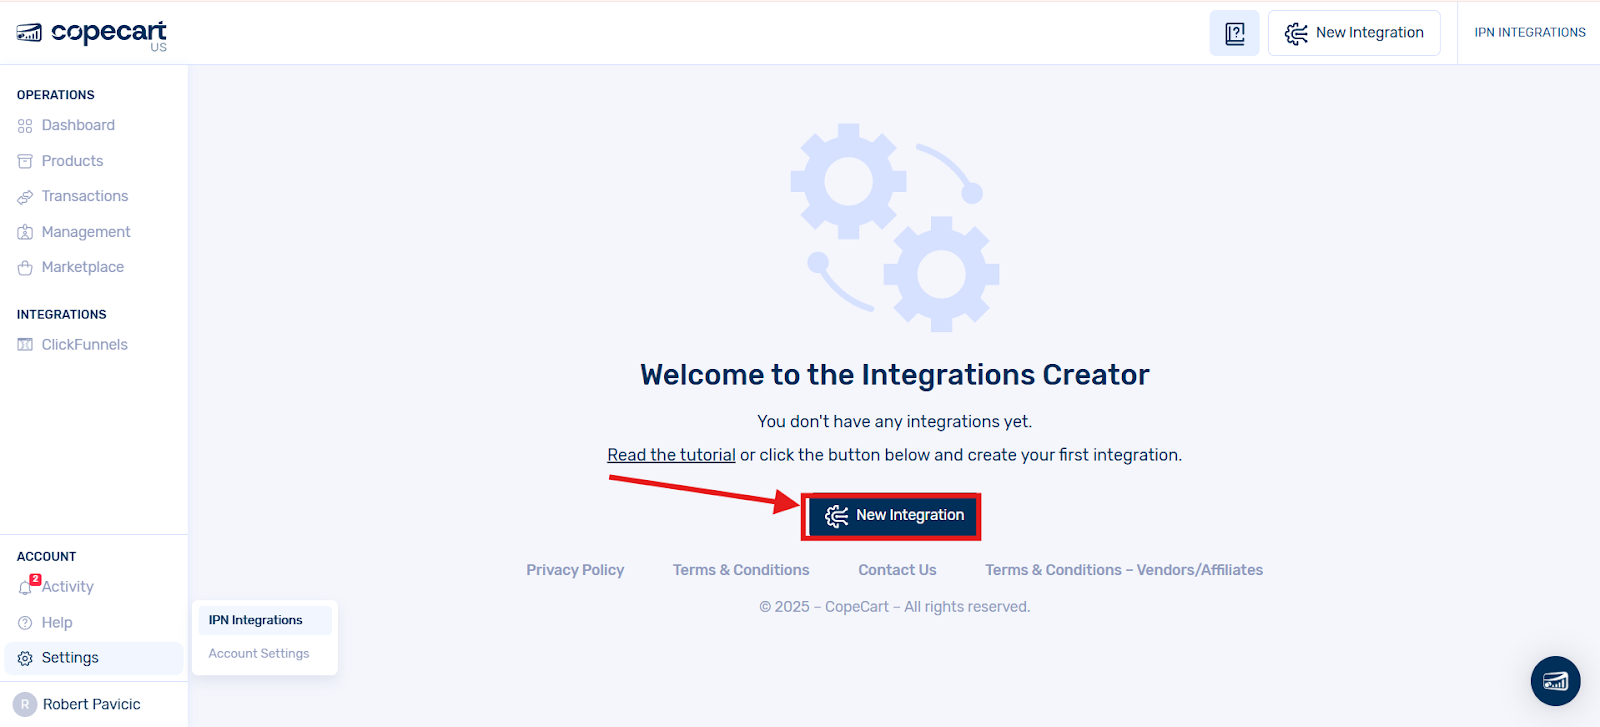1600x727 pixels.
Task: Open Privacy Policy footer link
Action: [x=575, y=570]
